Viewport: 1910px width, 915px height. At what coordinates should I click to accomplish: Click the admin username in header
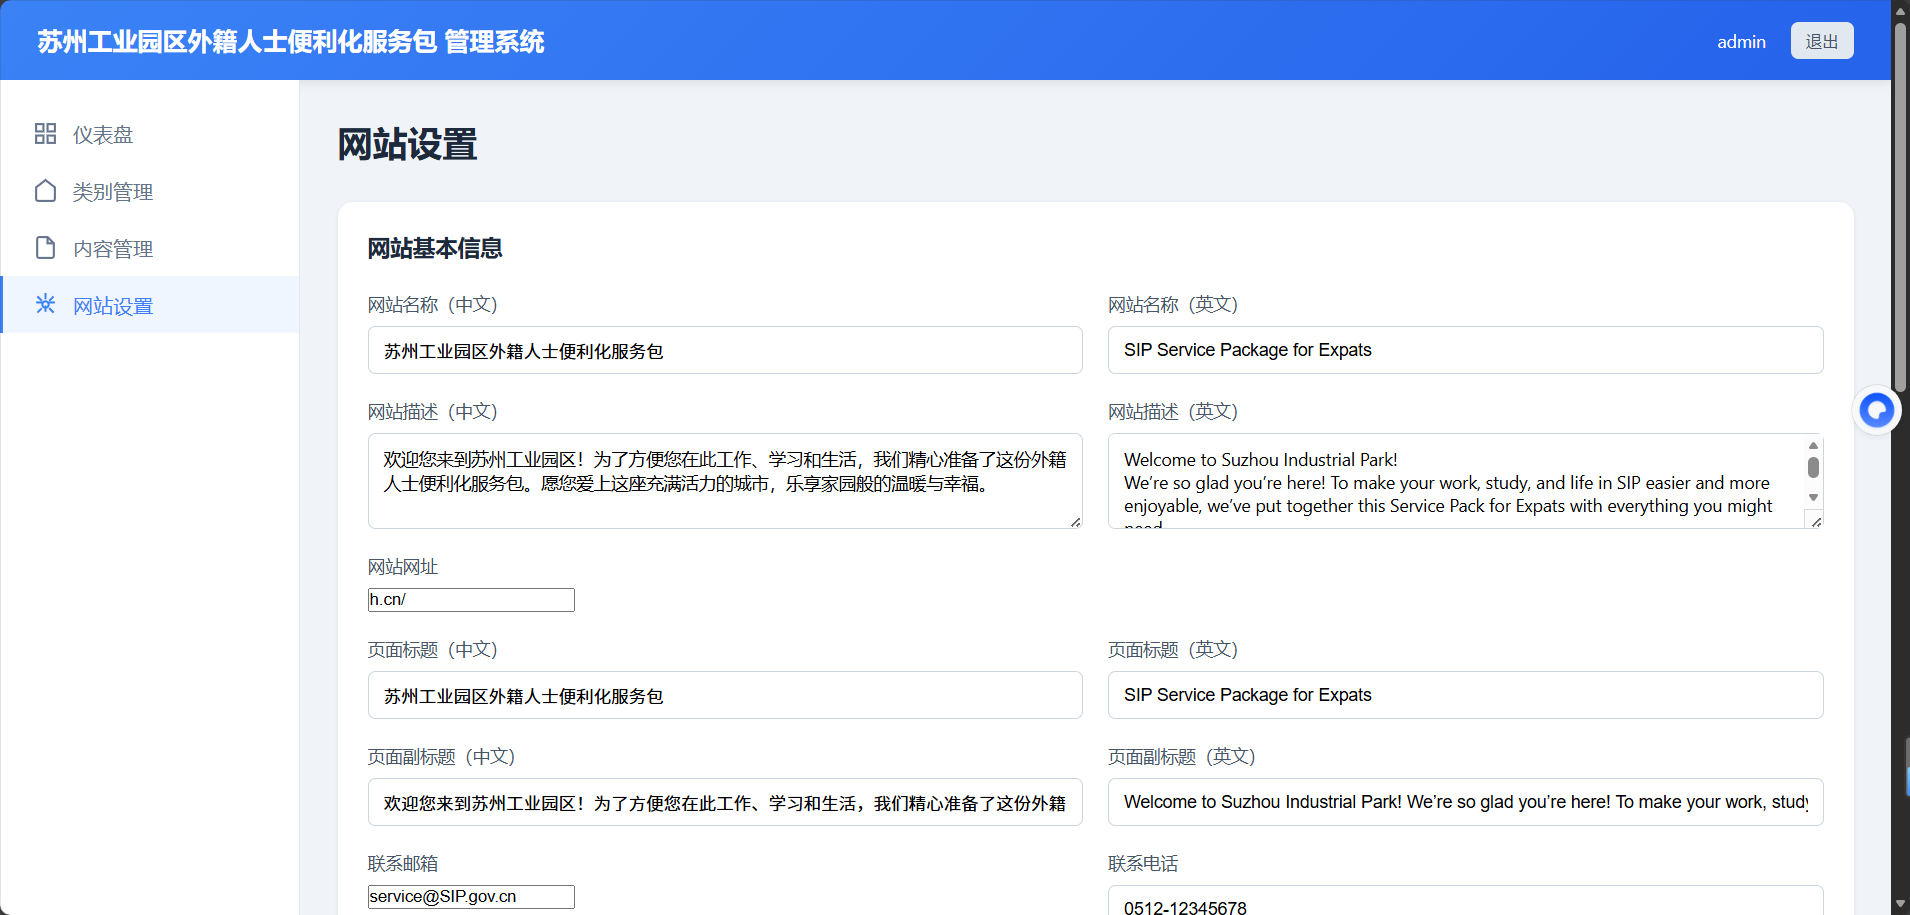tap(1741, 42)
